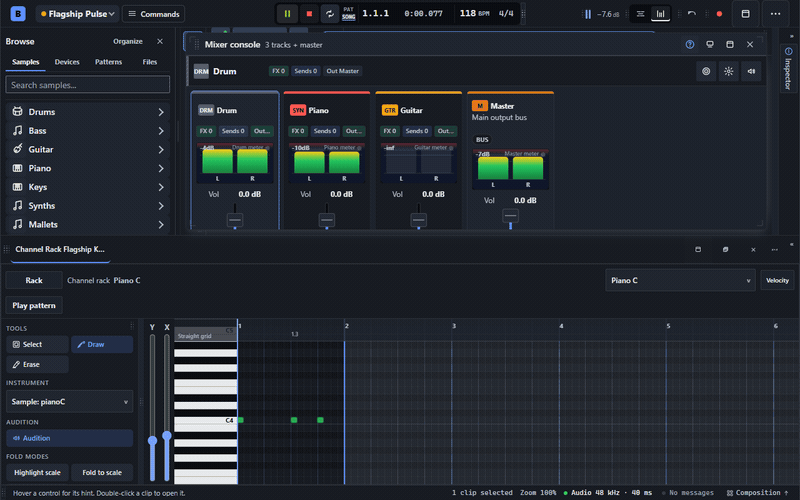The width and height of the screenshot is (800, 500).
Task: Enable Highlight scale fold mode
Action: (37, 472)
